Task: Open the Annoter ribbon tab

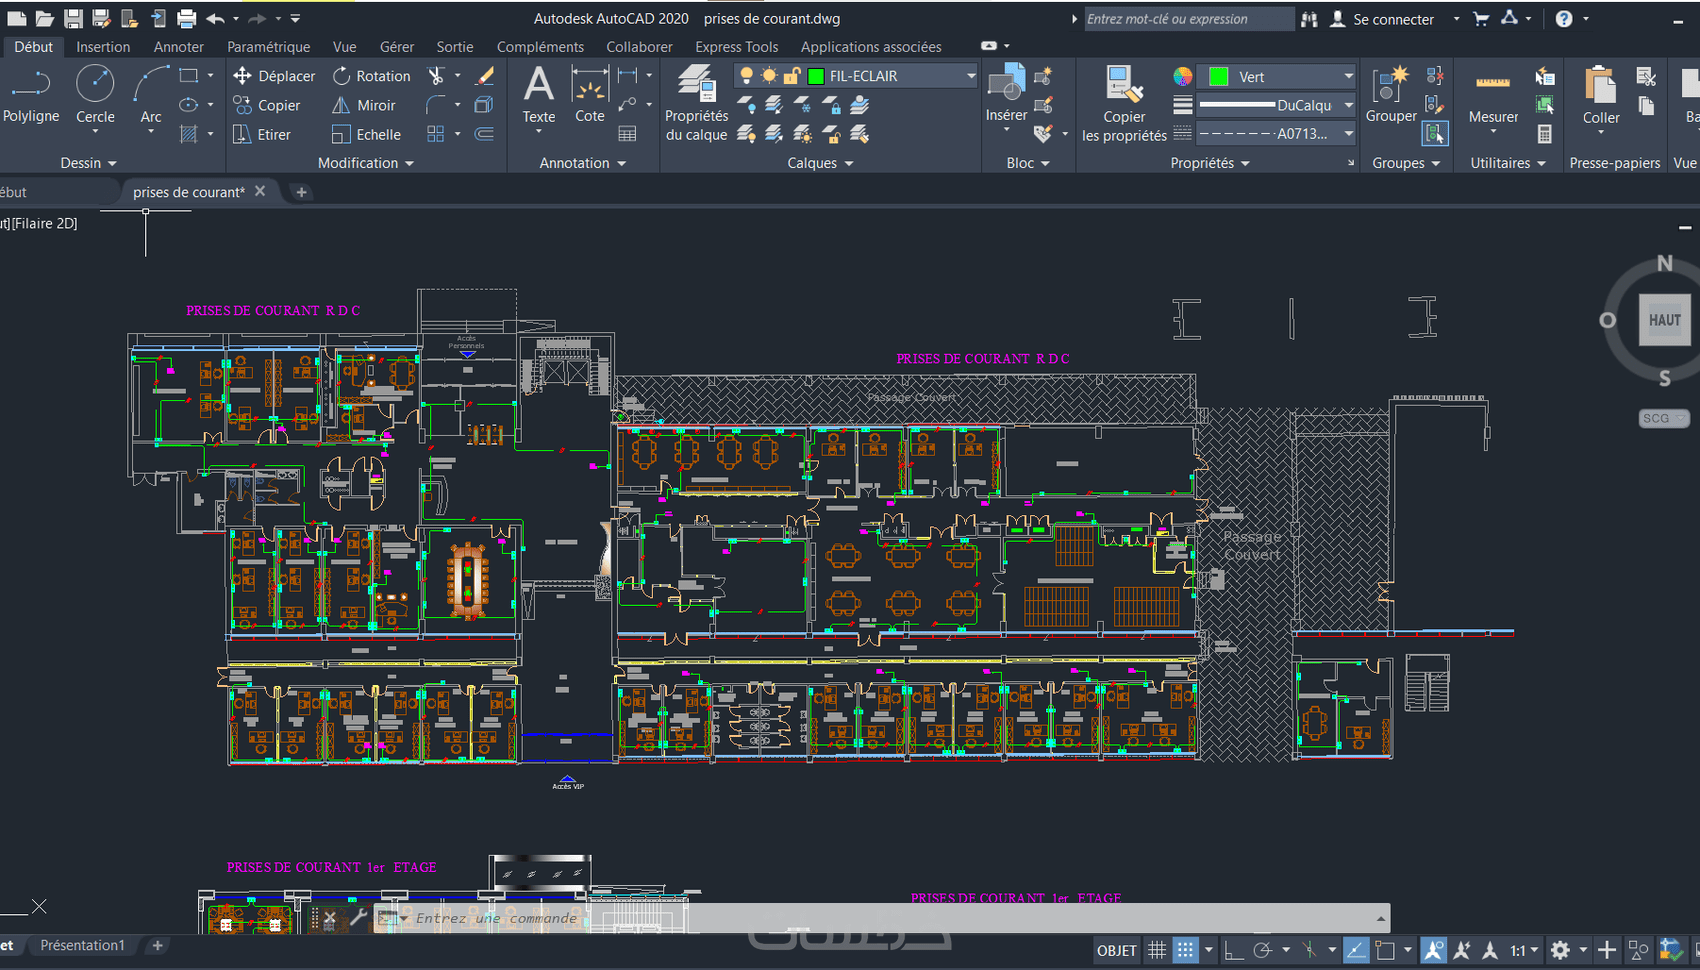Action: (178, 47)
